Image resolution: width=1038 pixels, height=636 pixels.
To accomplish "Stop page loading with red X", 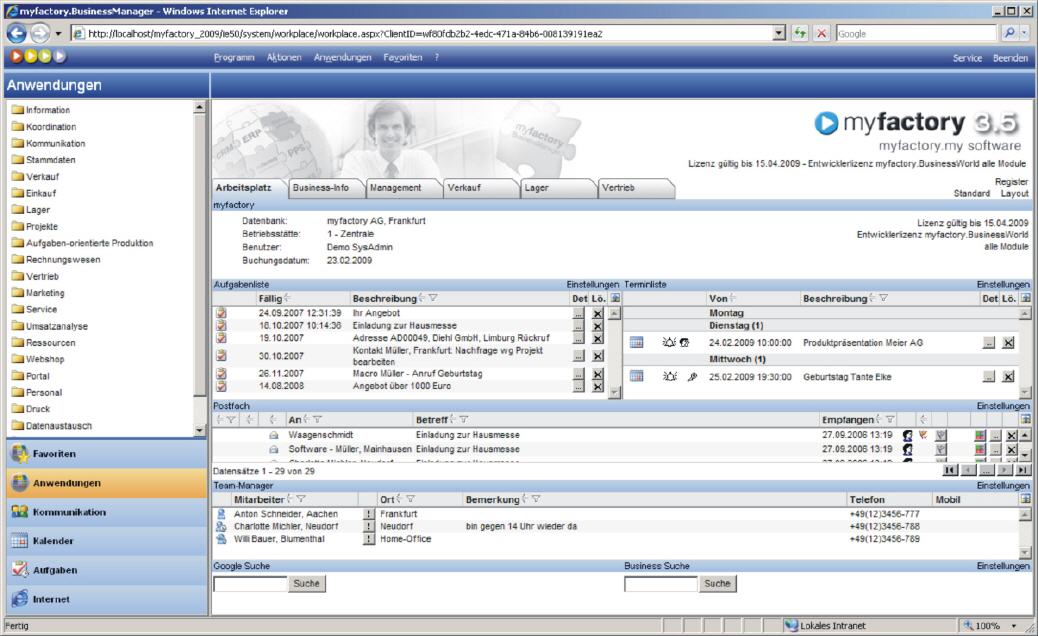I will click(822, 33).
